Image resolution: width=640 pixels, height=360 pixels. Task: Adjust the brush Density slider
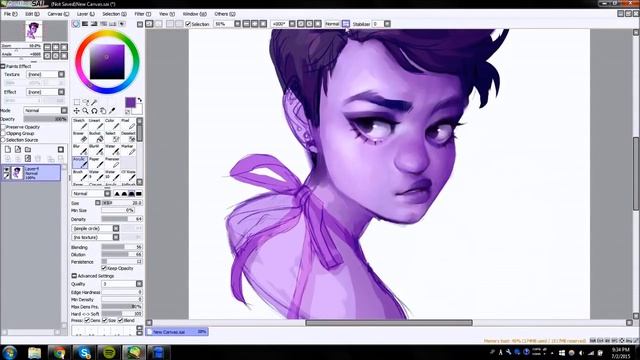[x=122, y=219]
